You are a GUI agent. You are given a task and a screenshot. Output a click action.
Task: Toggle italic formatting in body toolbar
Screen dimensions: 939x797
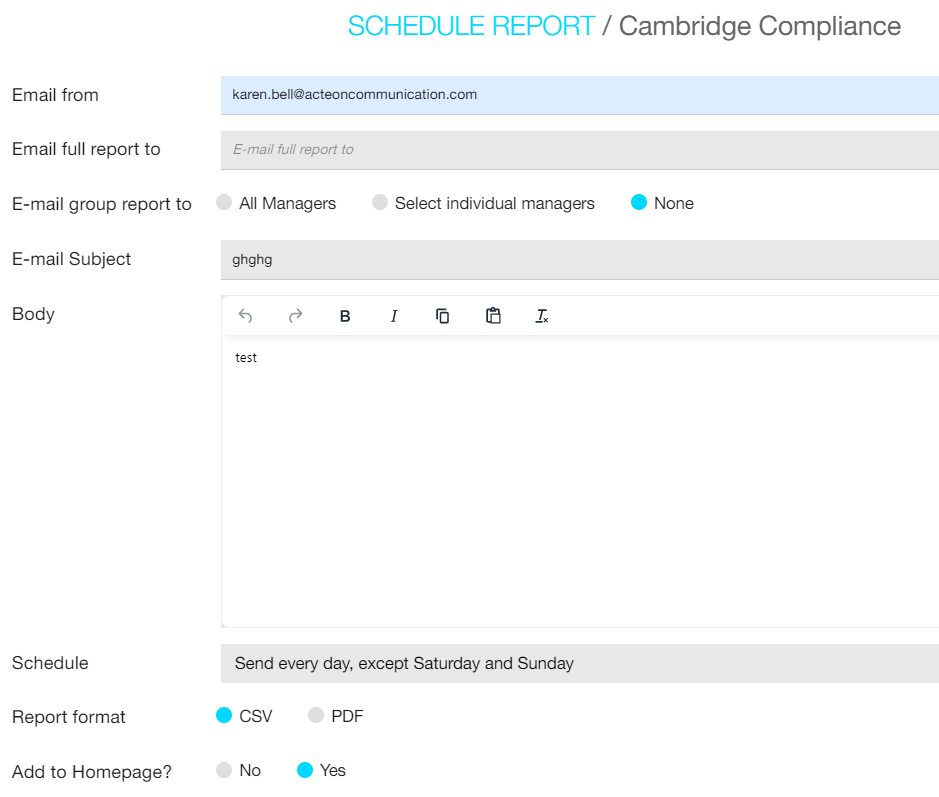[x=394, y=316]
